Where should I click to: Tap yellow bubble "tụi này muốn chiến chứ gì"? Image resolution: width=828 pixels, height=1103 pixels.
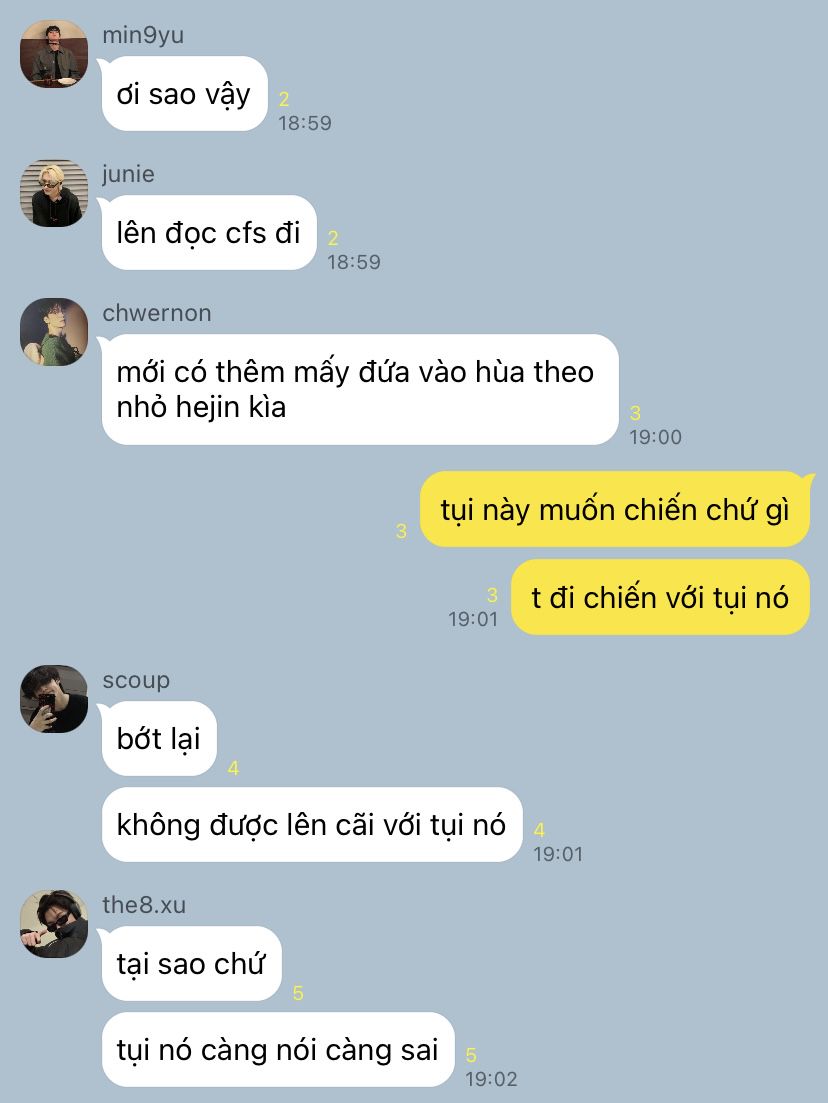point(615,509)
